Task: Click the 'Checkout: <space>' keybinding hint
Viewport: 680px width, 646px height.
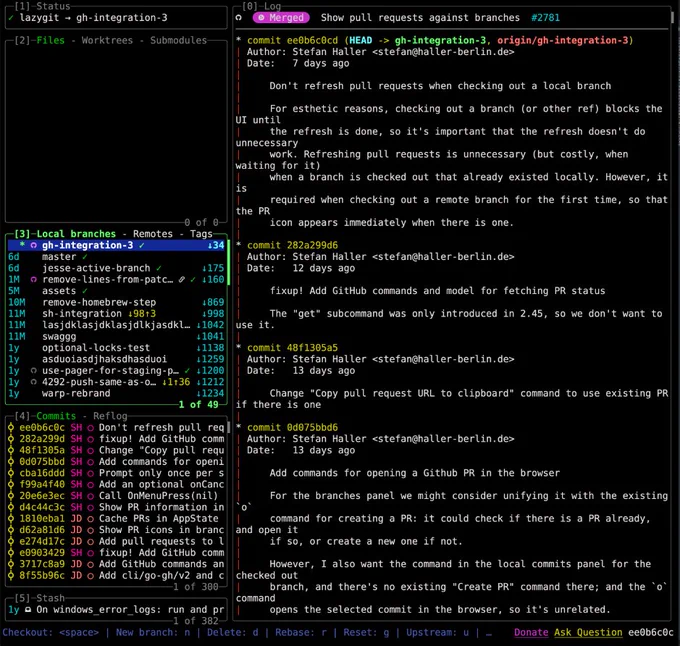Action: point(50,633)
